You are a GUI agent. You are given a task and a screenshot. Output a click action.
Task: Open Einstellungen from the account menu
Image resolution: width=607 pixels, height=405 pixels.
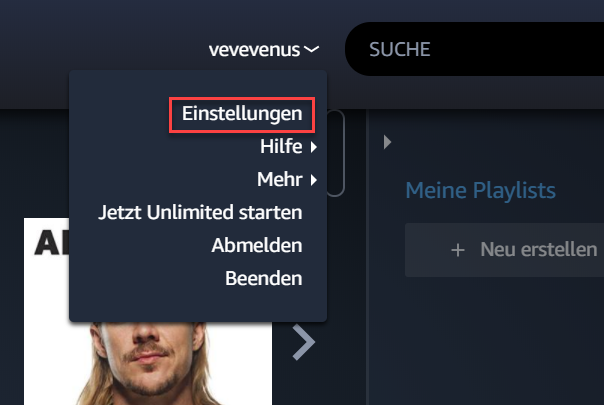tap(242, 114)
